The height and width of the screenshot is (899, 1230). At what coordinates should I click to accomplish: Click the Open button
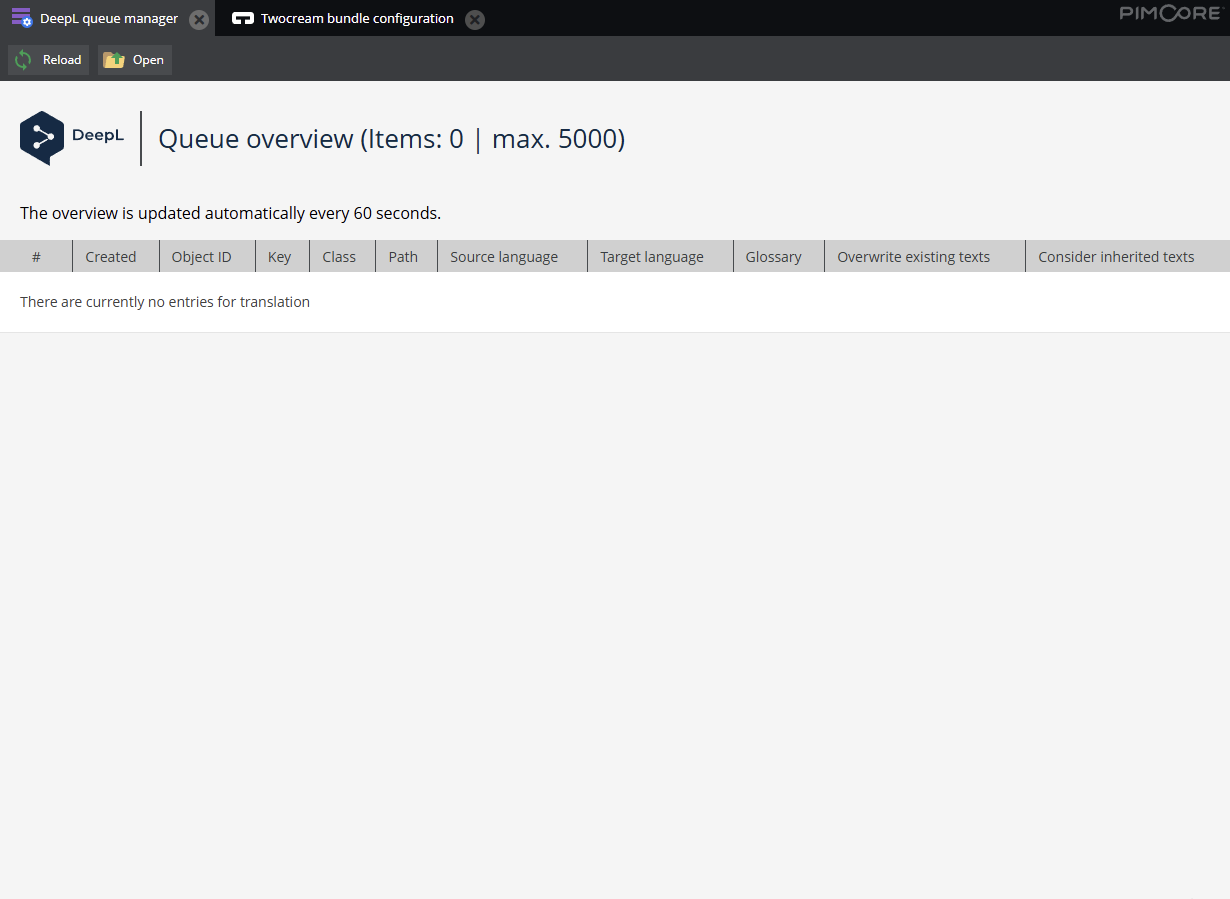[x=135, y=60]
